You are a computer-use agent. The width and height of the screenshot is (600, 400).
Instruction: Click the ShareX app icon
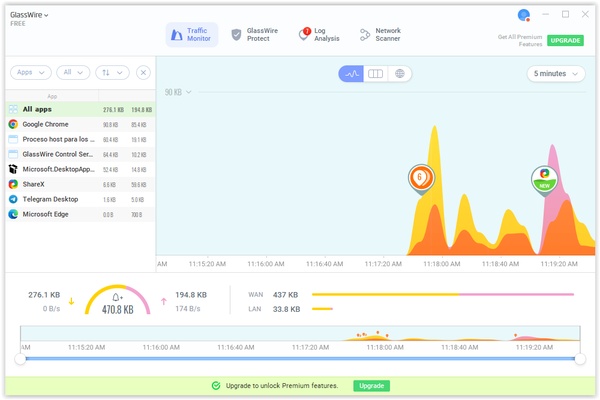click(13, 184)
